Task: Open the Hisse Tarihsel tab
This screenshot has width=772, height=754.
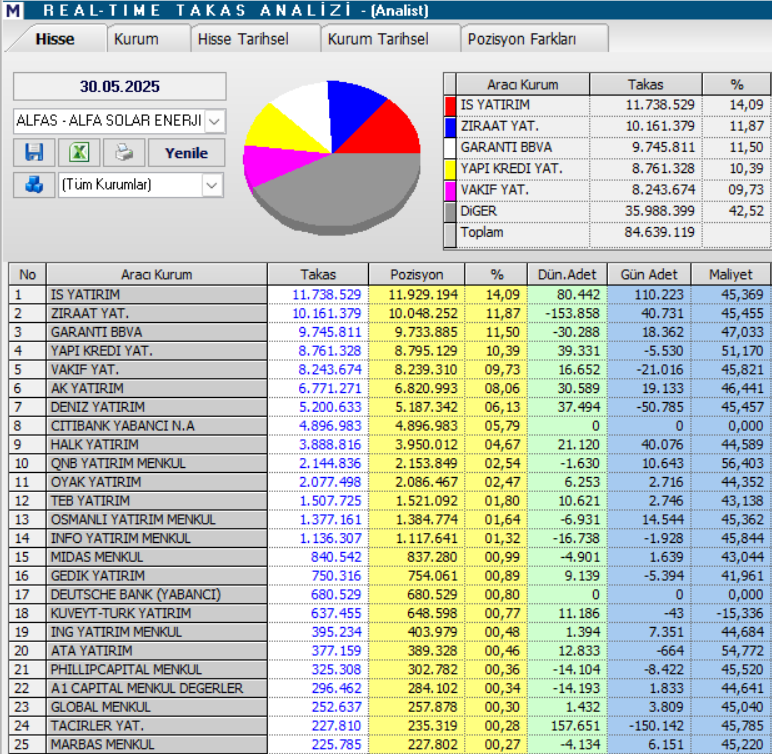Action: 243,39
